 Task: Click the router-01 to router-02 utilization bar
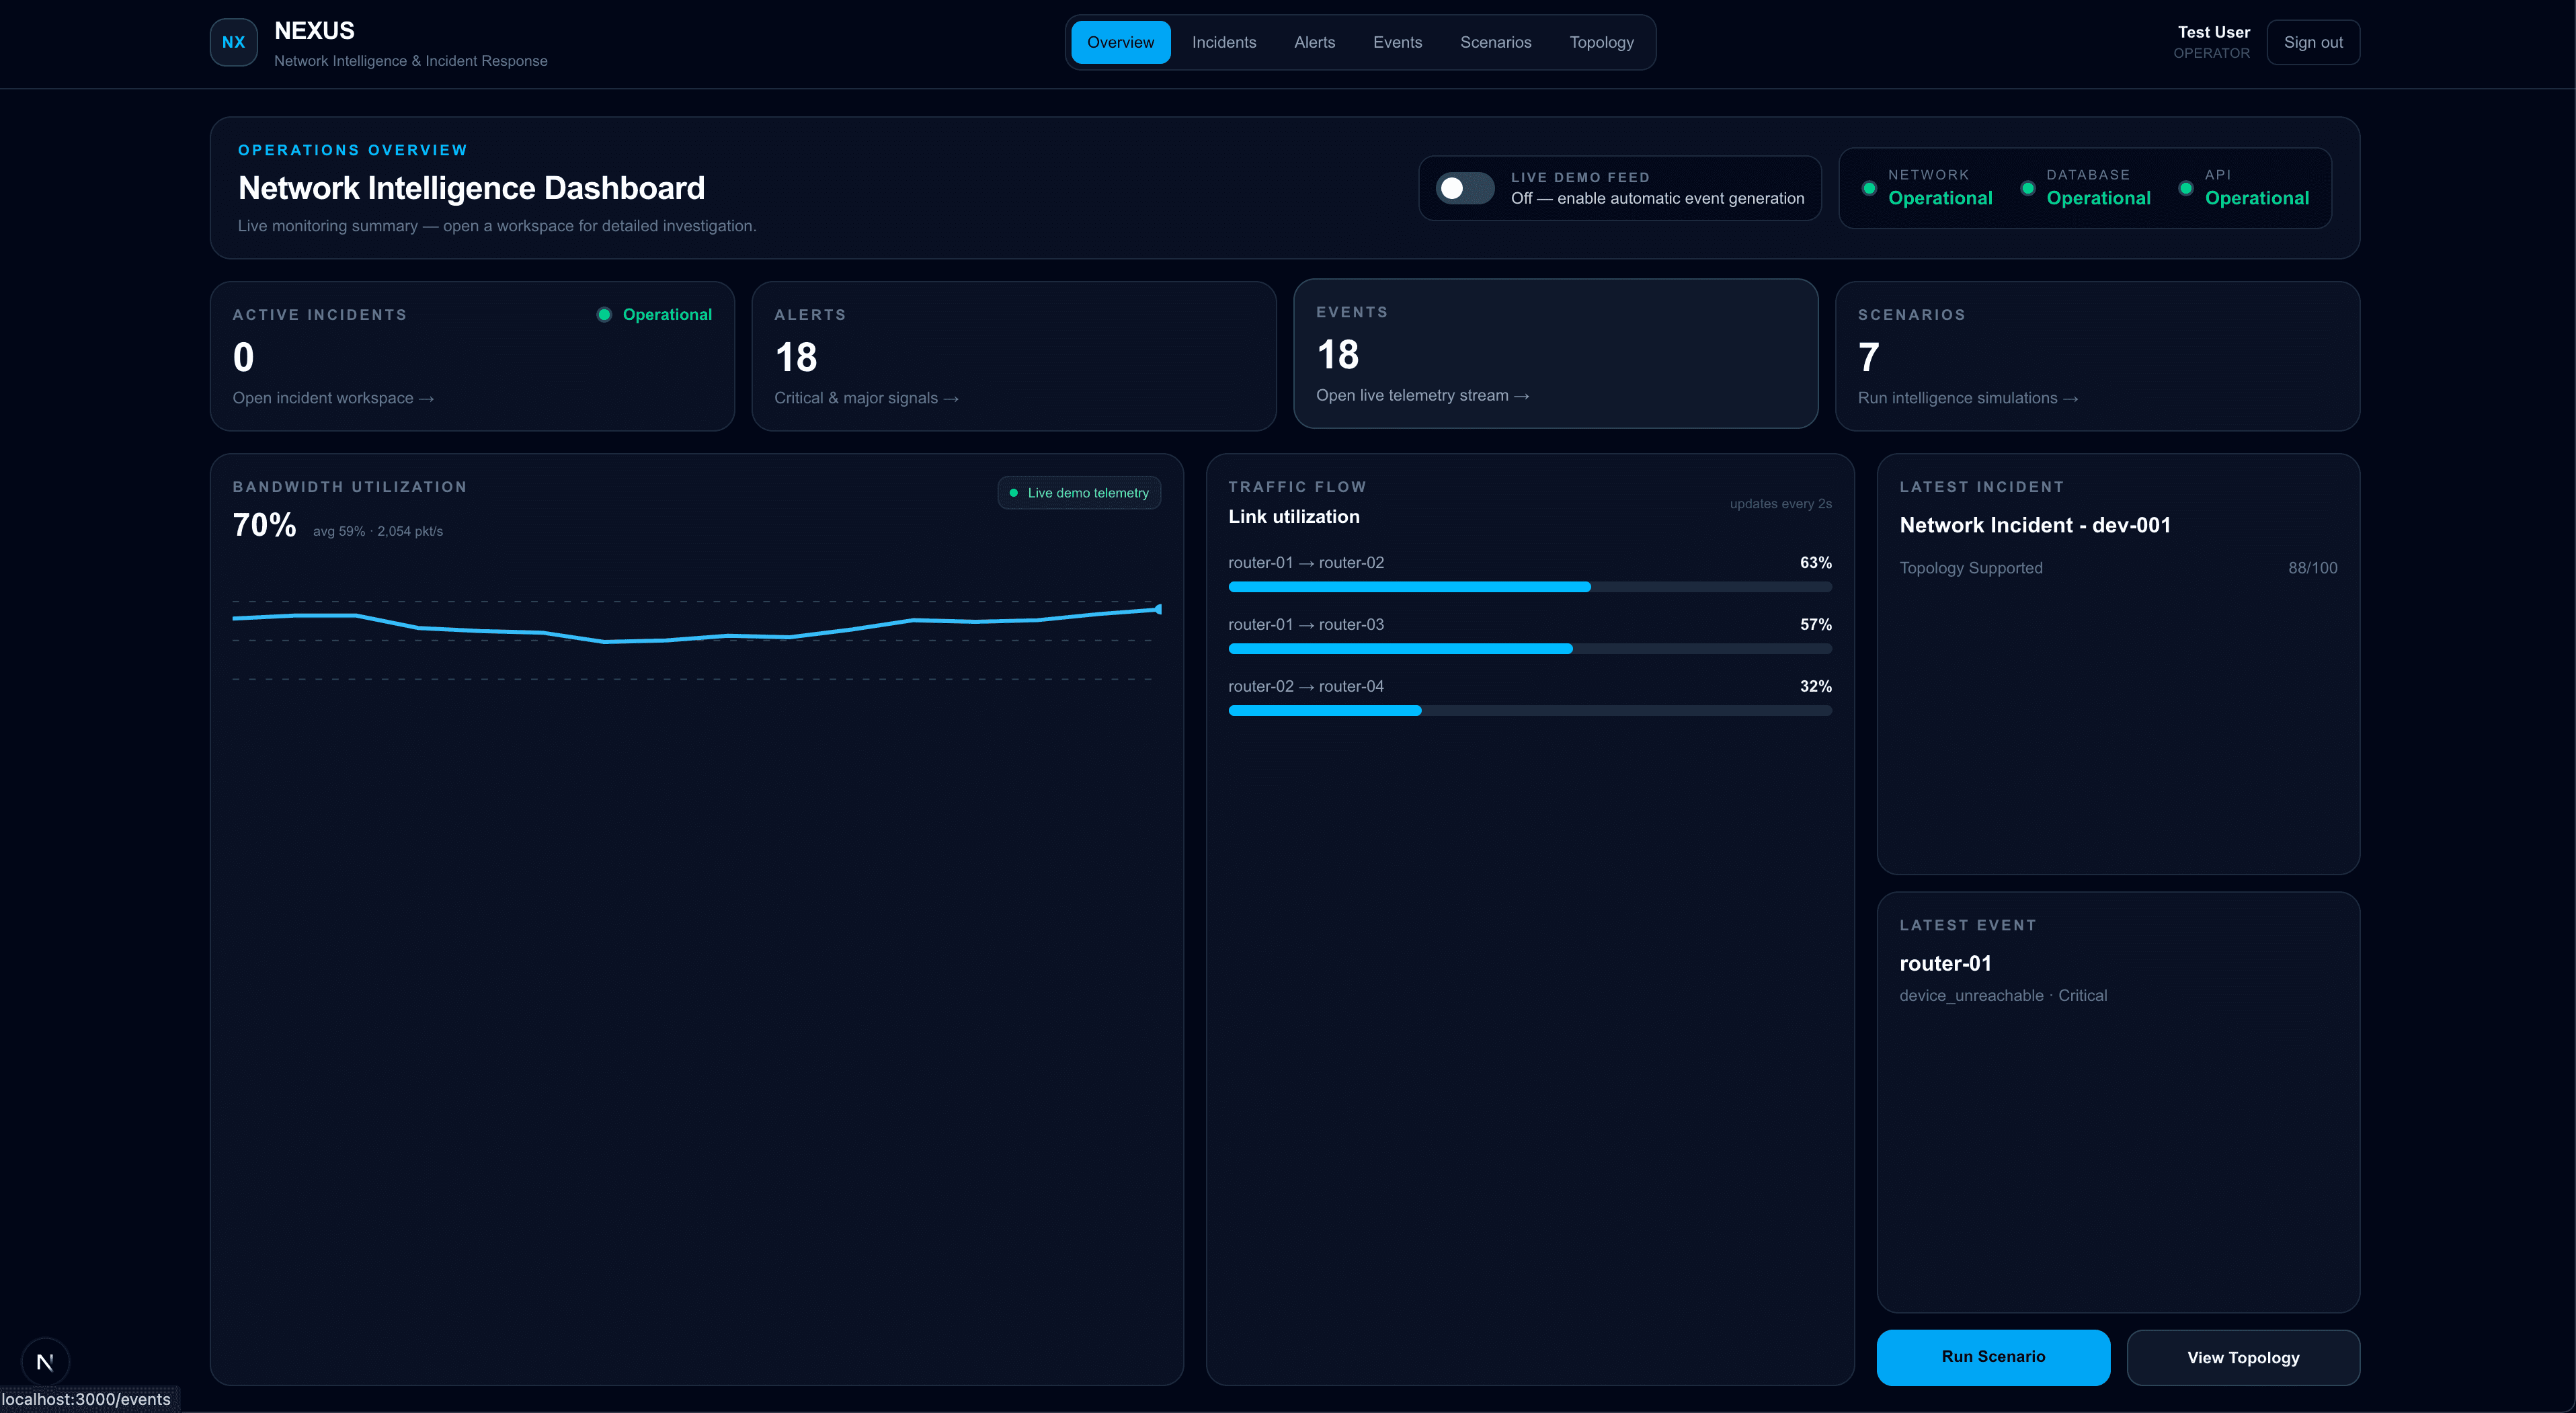[1530, 587]
